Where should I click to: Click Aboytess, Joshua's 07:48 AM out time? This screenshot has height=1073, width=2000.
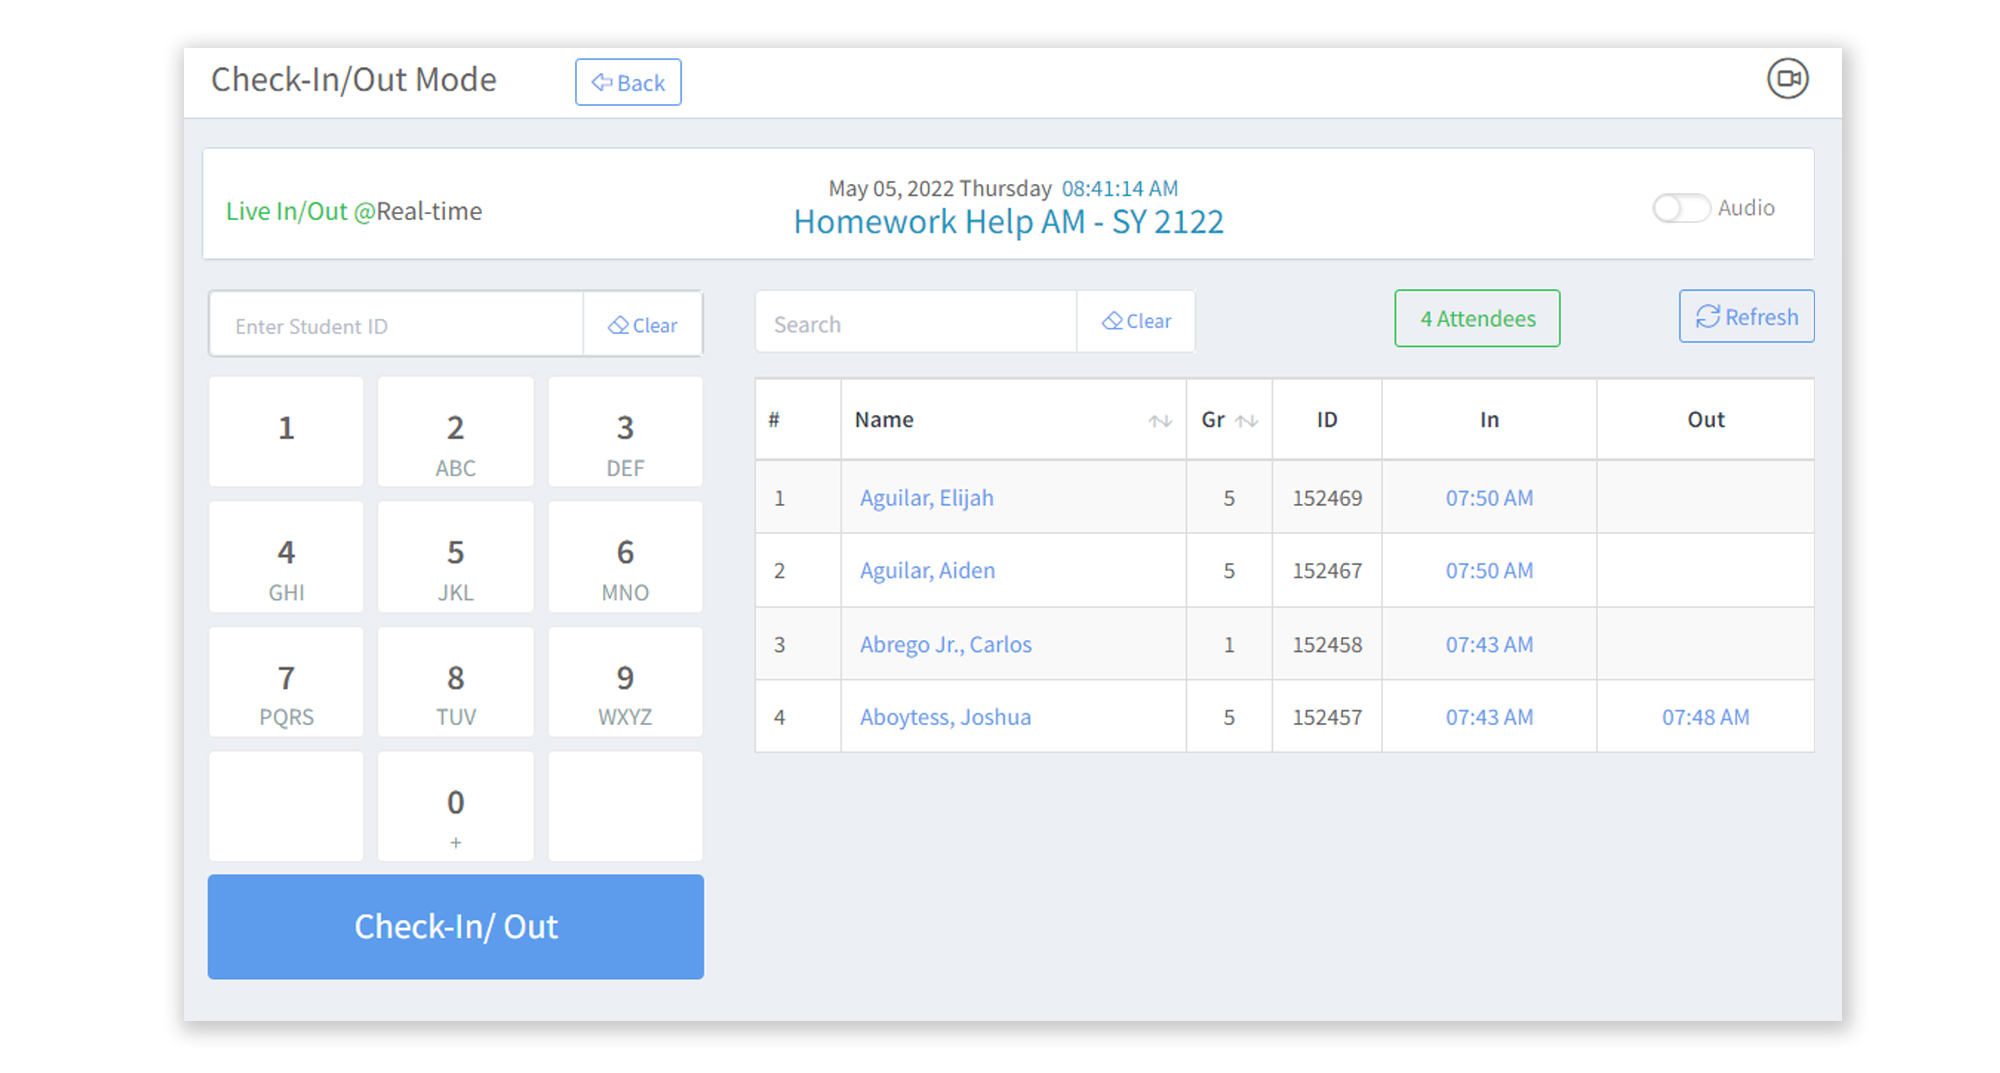point(1705,717)
